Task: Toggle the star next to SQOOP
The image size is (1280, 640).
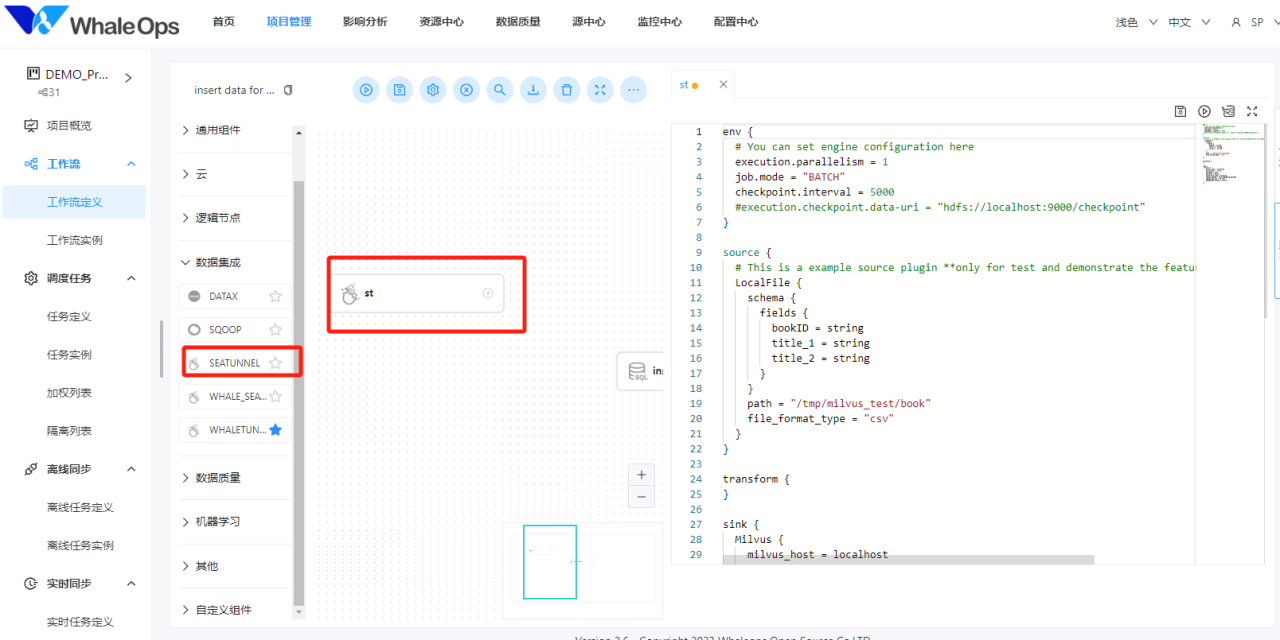Action: 275,329
